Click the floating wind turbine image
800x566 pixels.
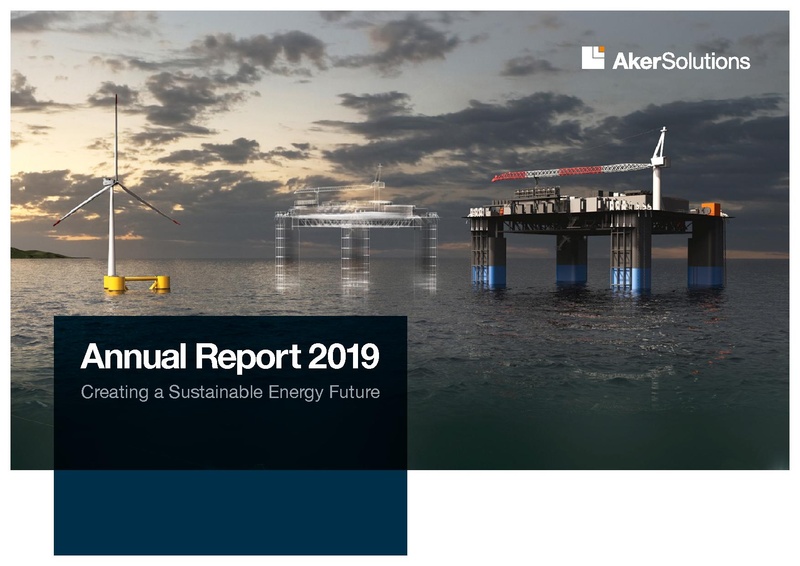[x=116, y=194]
